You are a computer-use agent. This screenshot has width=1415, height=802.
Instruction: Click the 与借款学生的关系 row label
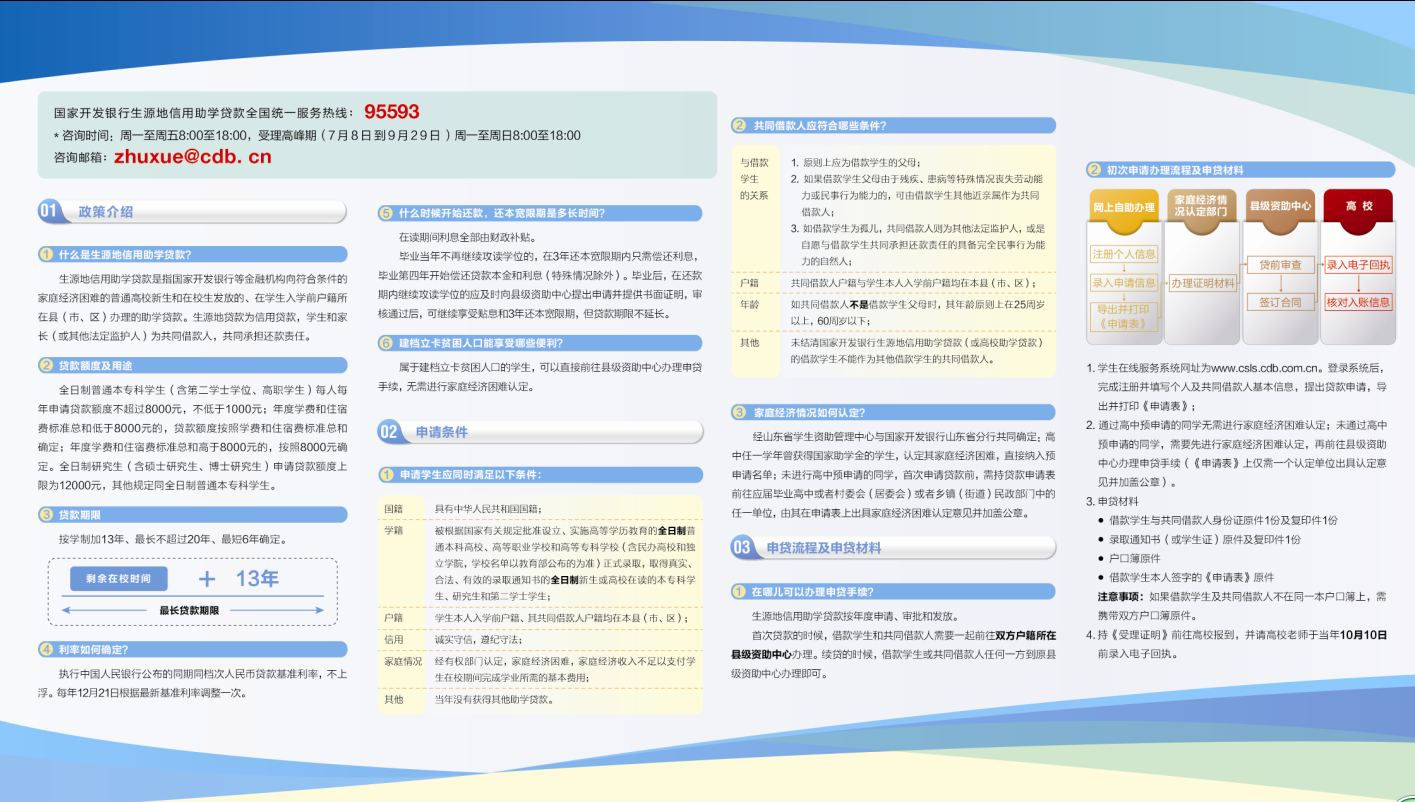click(754, 179)
